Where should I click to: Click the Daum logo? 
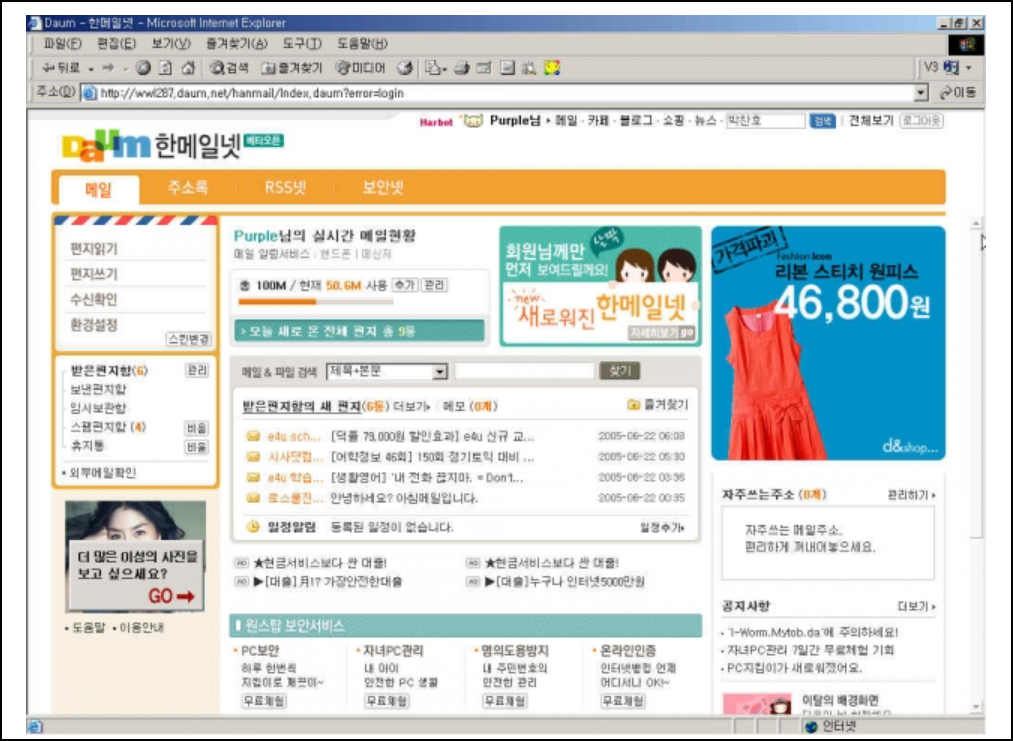(x=106, y=145)
